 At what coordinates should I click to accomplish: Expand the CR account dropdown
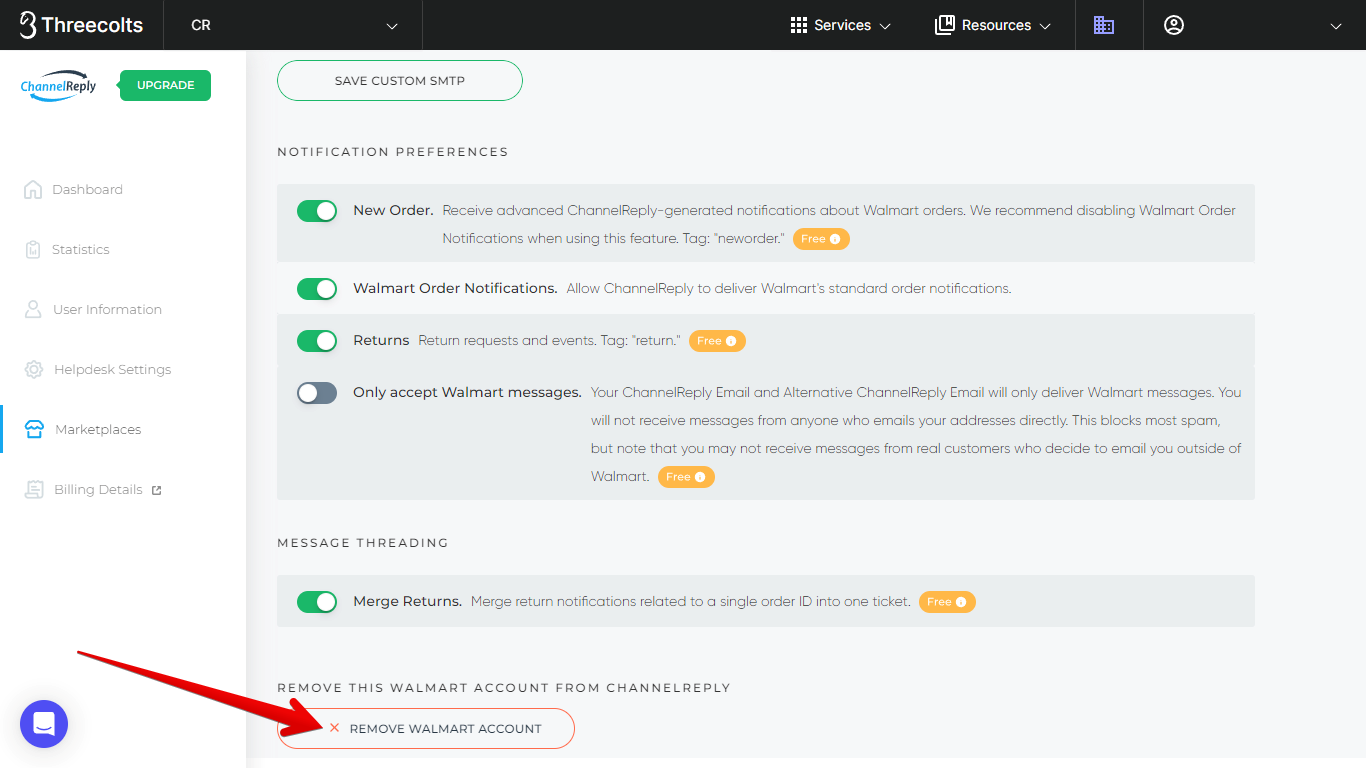click(x=293, y=25)
